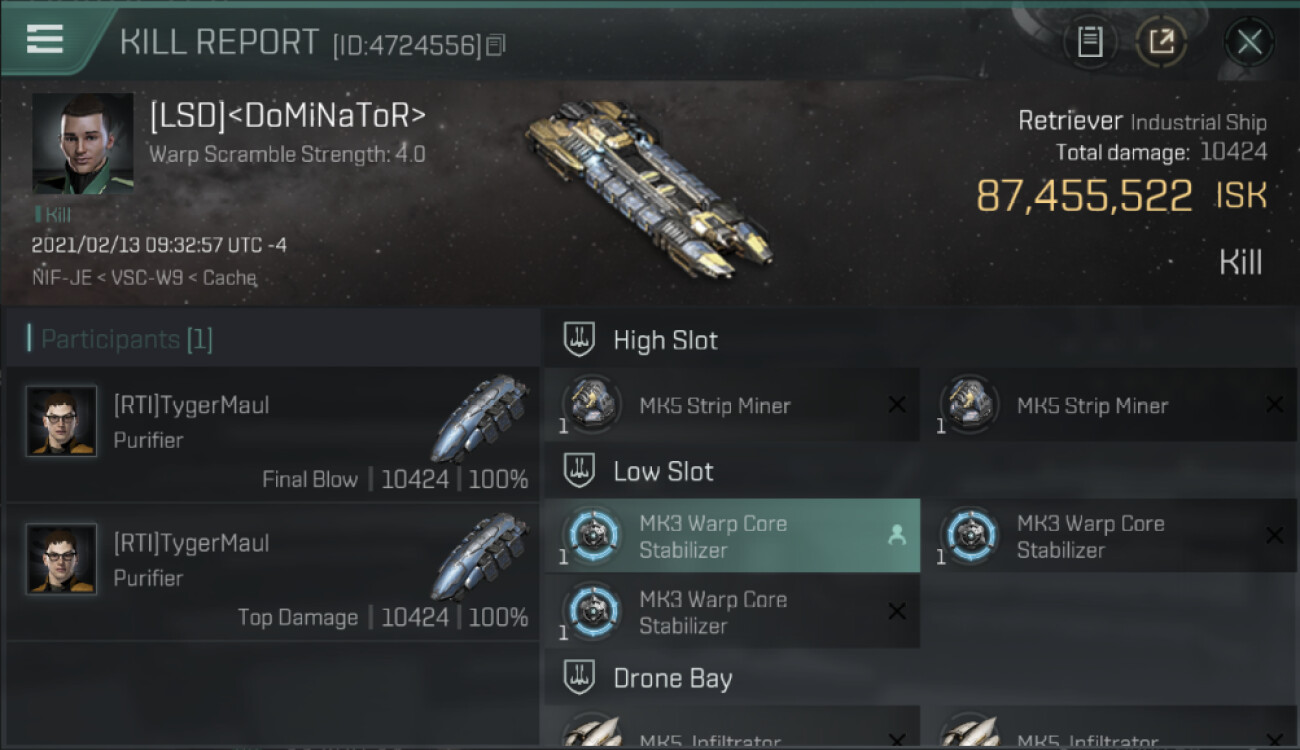Open TygerMaul Top Damage portrait
1300x750 pixels.
(x=62, y=559)
